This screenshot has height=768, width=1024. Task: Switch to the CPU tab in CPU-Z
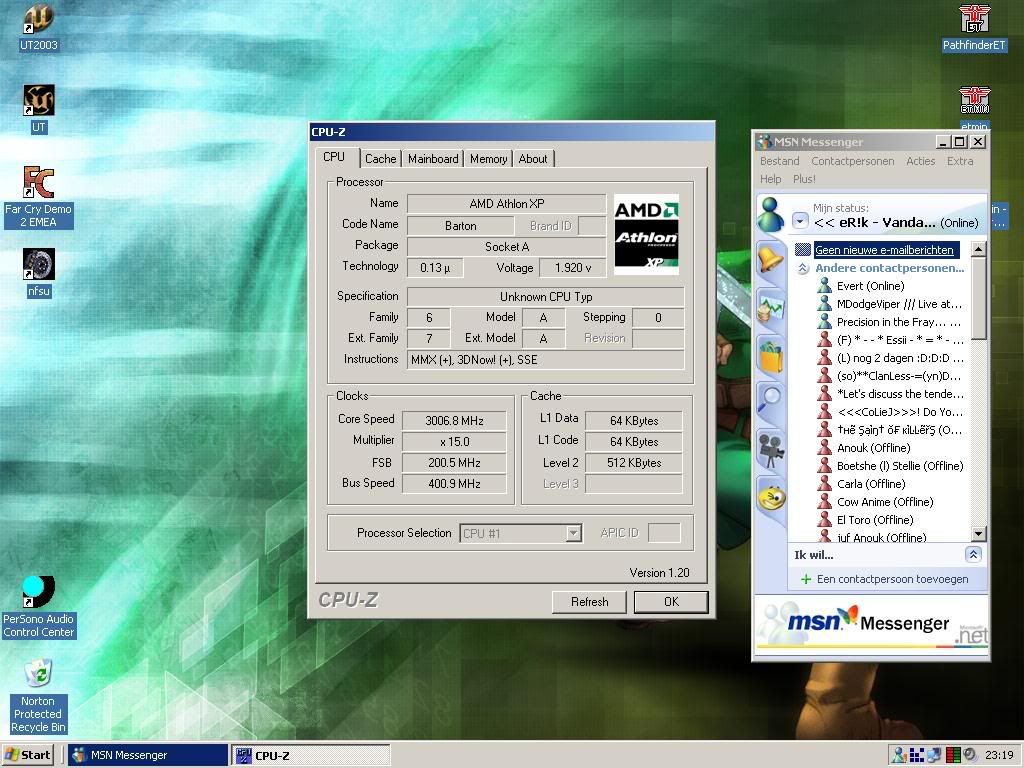coord(334,157)
